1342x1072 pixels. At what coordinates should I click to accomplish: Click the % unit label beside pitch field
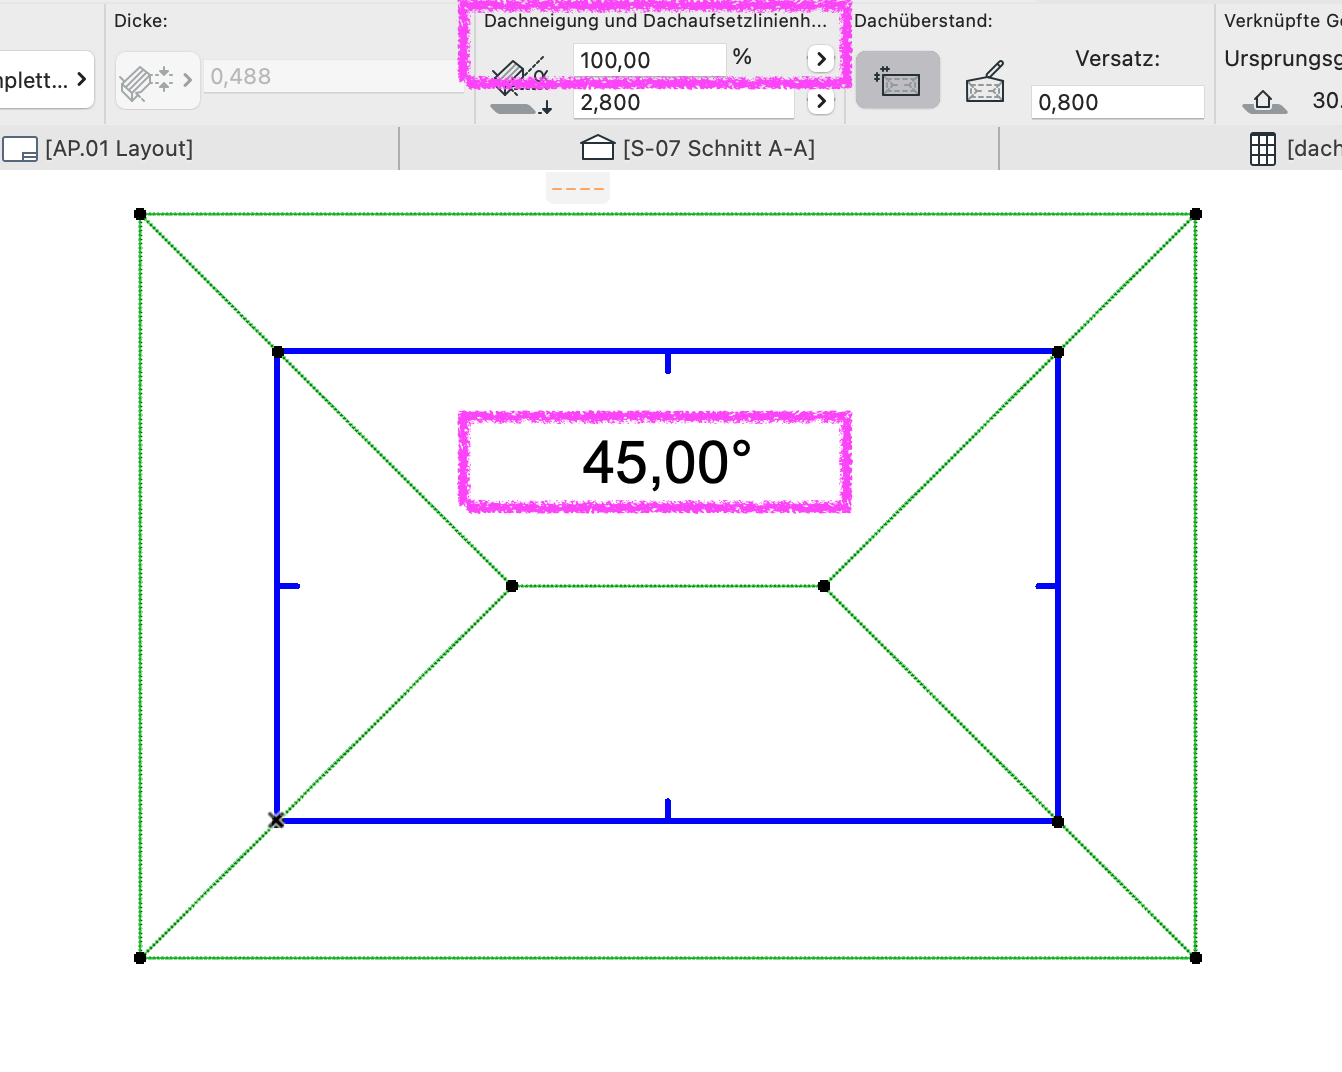(x=742, y=57)
